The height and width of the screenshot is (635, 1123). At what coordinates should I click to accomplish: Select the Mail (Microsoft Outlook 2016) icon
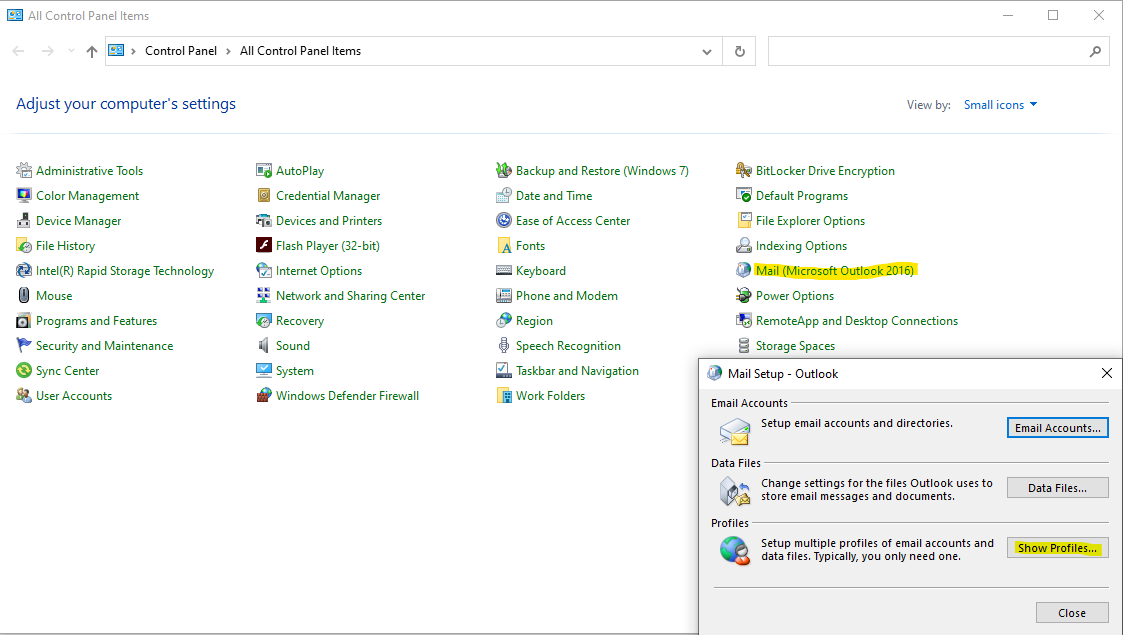pyautogui.click(x=744, y=271)
